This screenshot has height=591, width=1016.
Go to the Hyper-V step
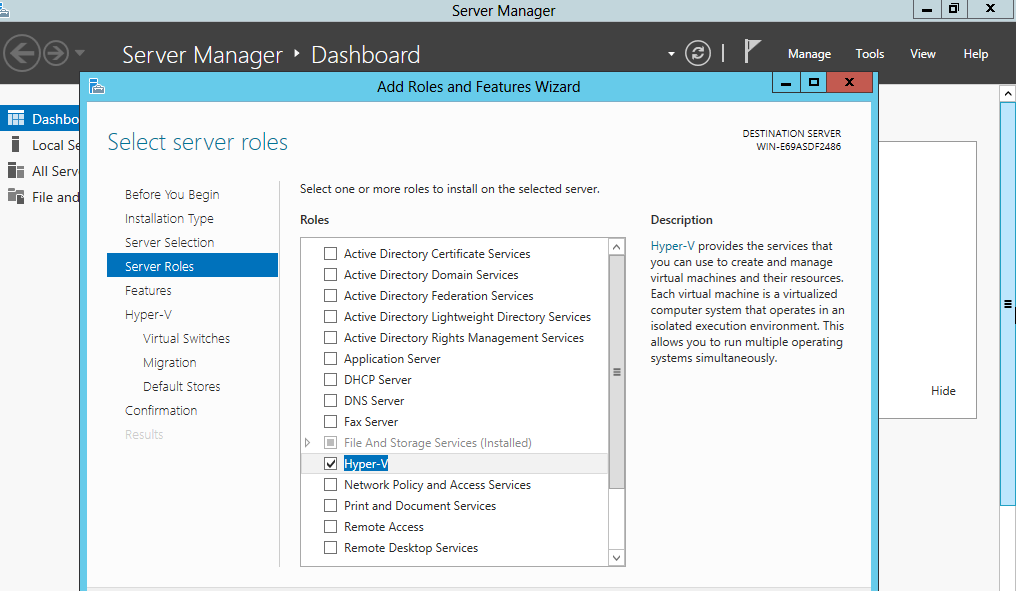148,314
